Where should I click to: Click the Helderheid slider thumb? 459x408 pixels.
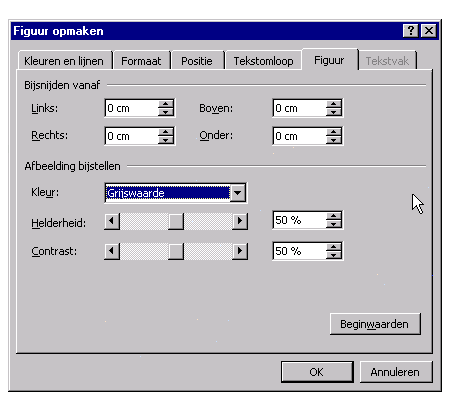176,221
